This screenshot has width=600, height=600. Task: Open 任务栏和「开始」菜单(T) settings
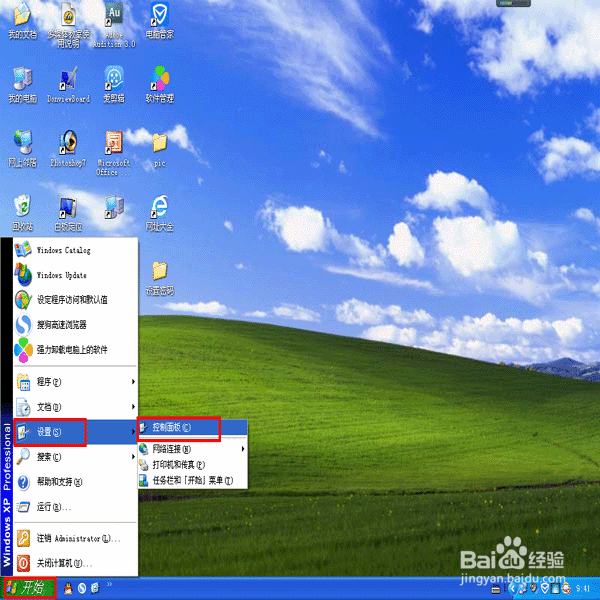[x=192, y=480]
